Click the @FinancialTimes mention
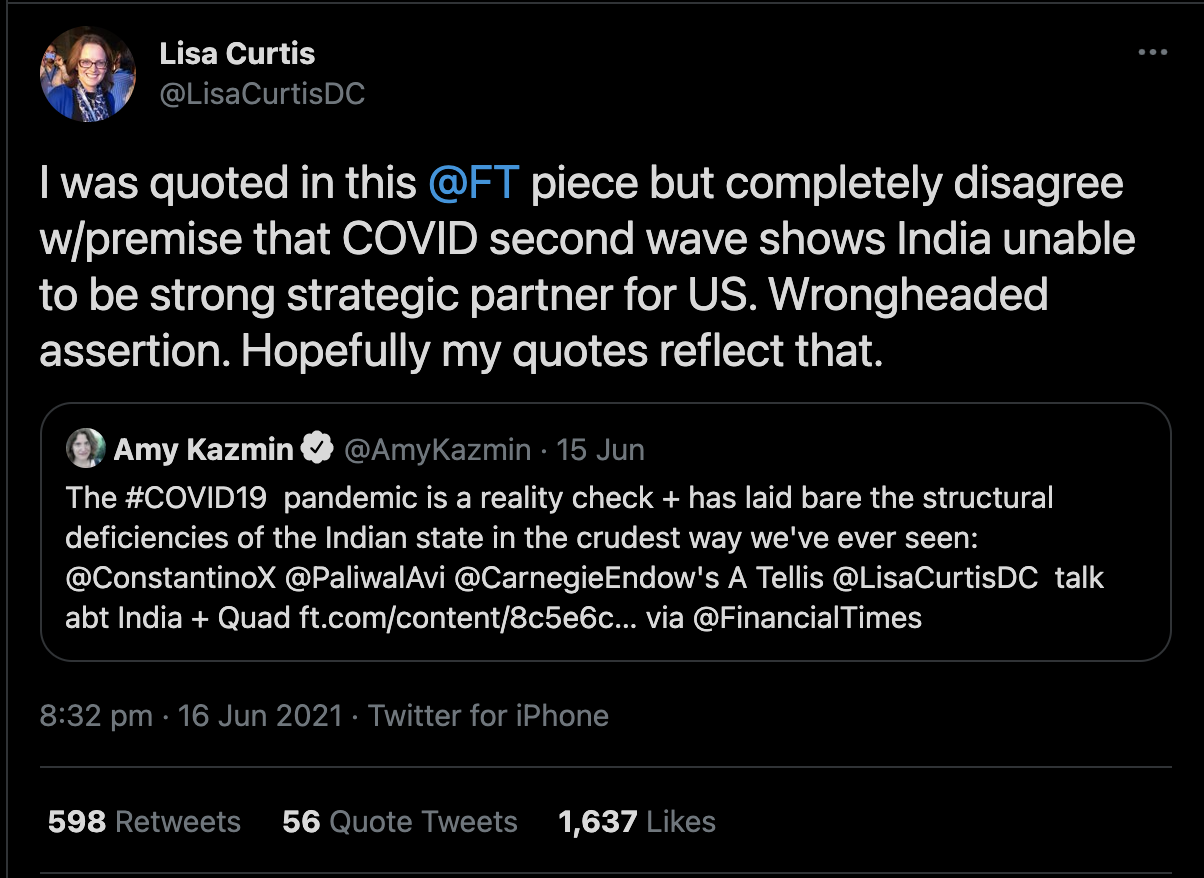 (x=807, y=617)
